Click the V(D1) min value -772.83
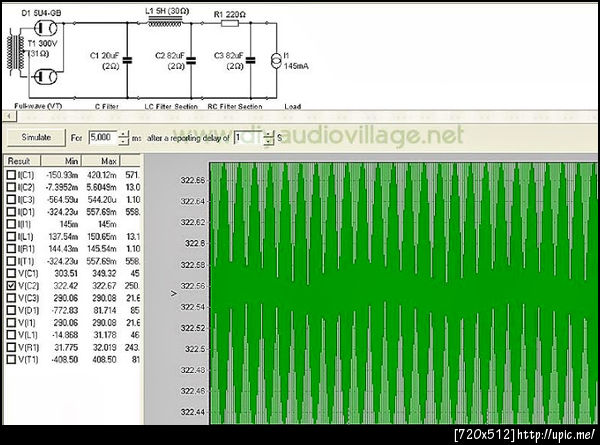The height and width of the screenshot is (445, 600). pos(64,310)
